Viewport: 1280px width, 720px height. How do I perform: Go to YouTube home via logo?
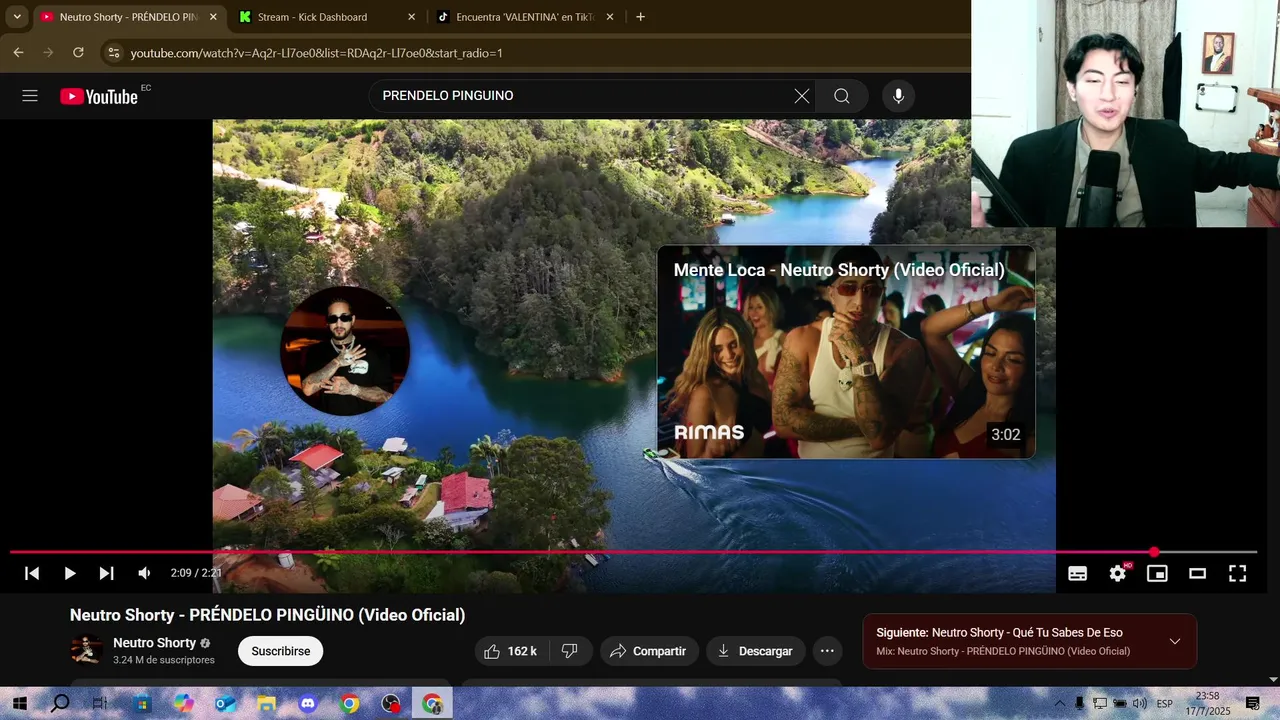pos(99,96)
